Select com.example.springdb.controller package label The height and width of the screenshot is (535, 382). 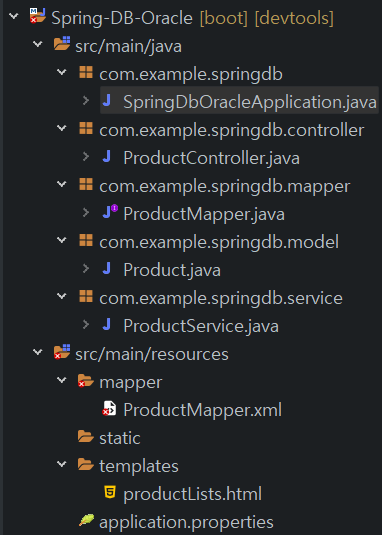tap(232, 130)
